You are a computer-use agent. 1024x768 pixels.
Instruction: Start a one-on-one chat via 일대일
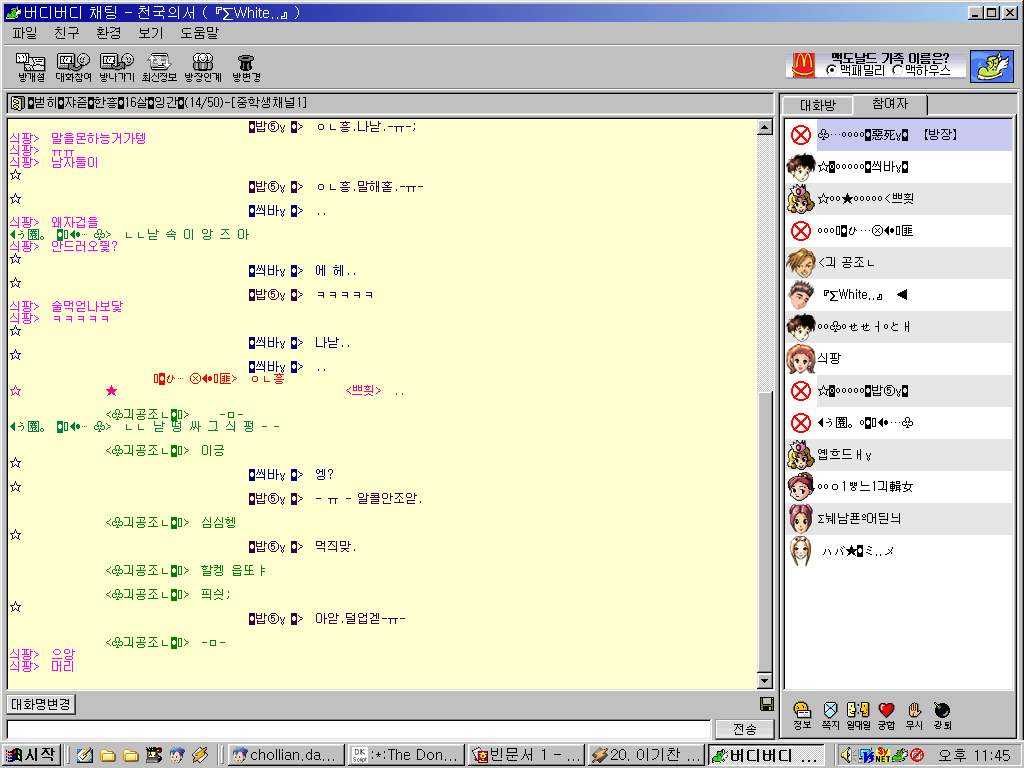pyautogui.click(x=858, y=715)
